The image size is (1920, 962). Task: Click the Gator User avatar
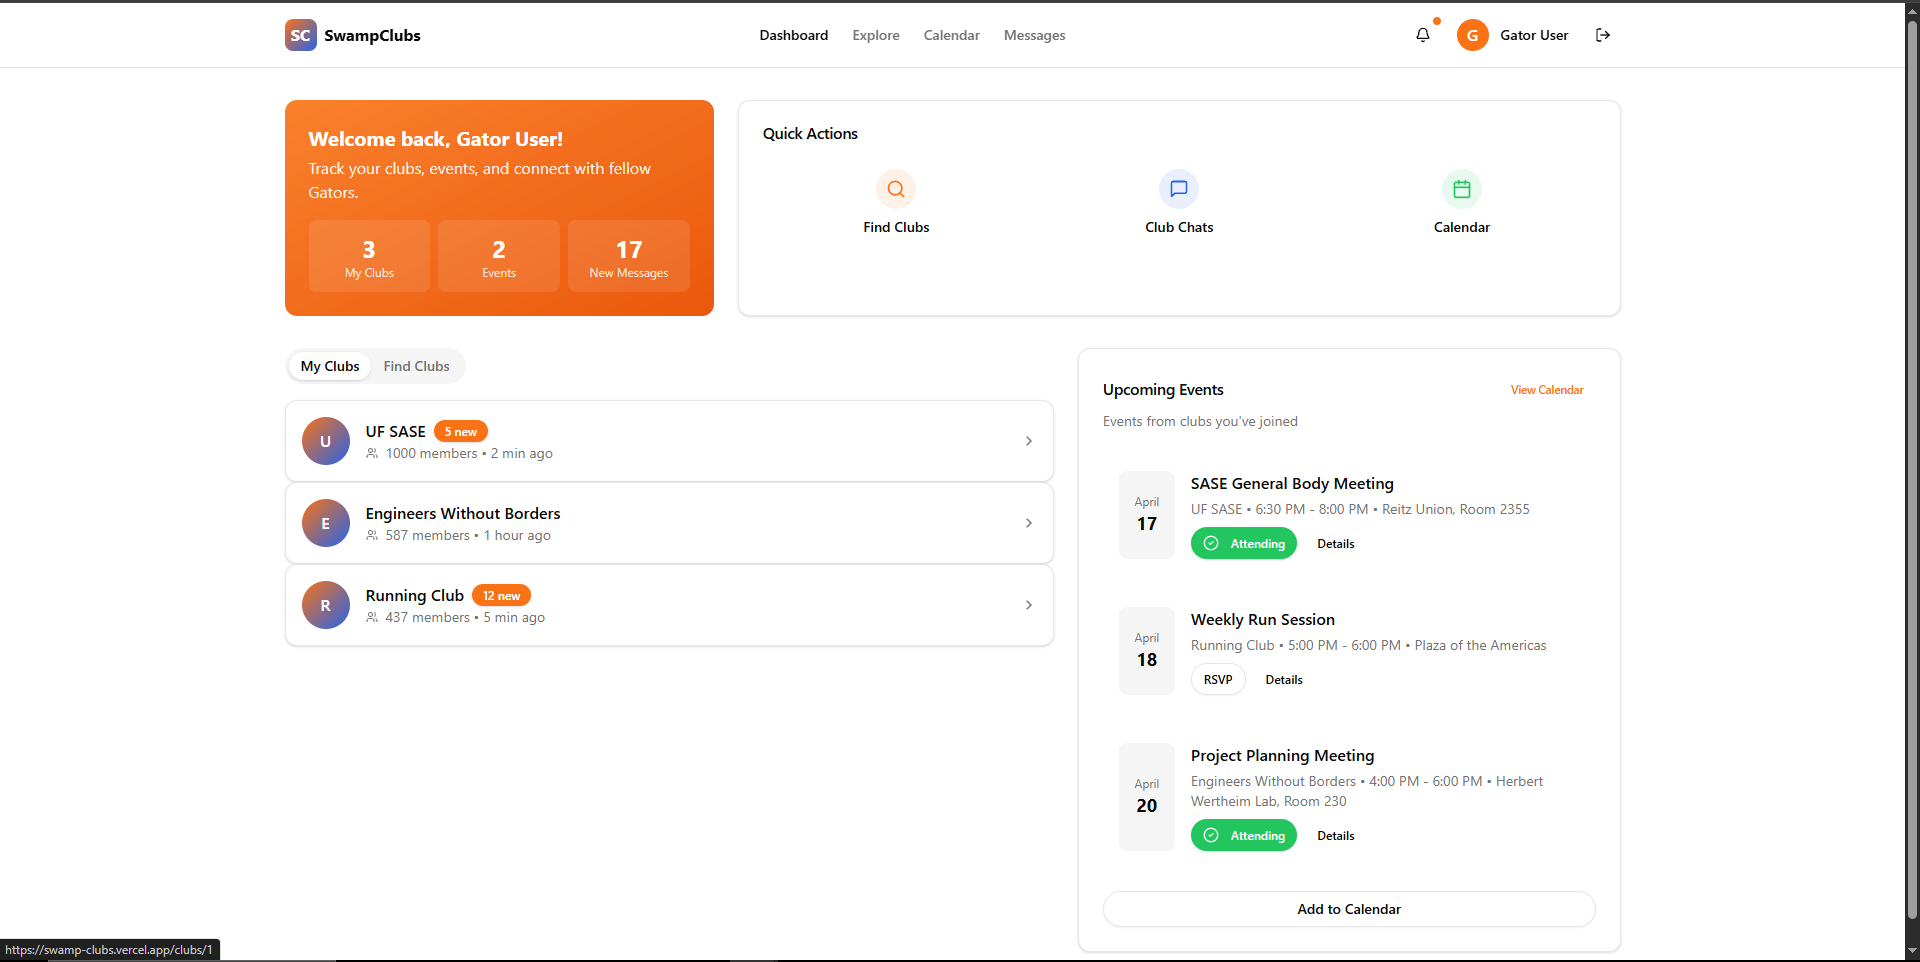click(x=1472, y=35)
